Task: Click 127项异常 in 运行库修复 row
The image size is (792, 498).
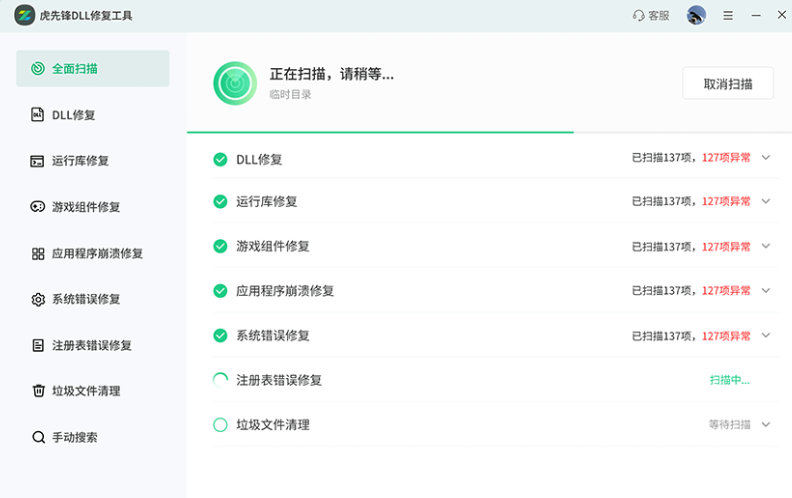Action: 726,201
